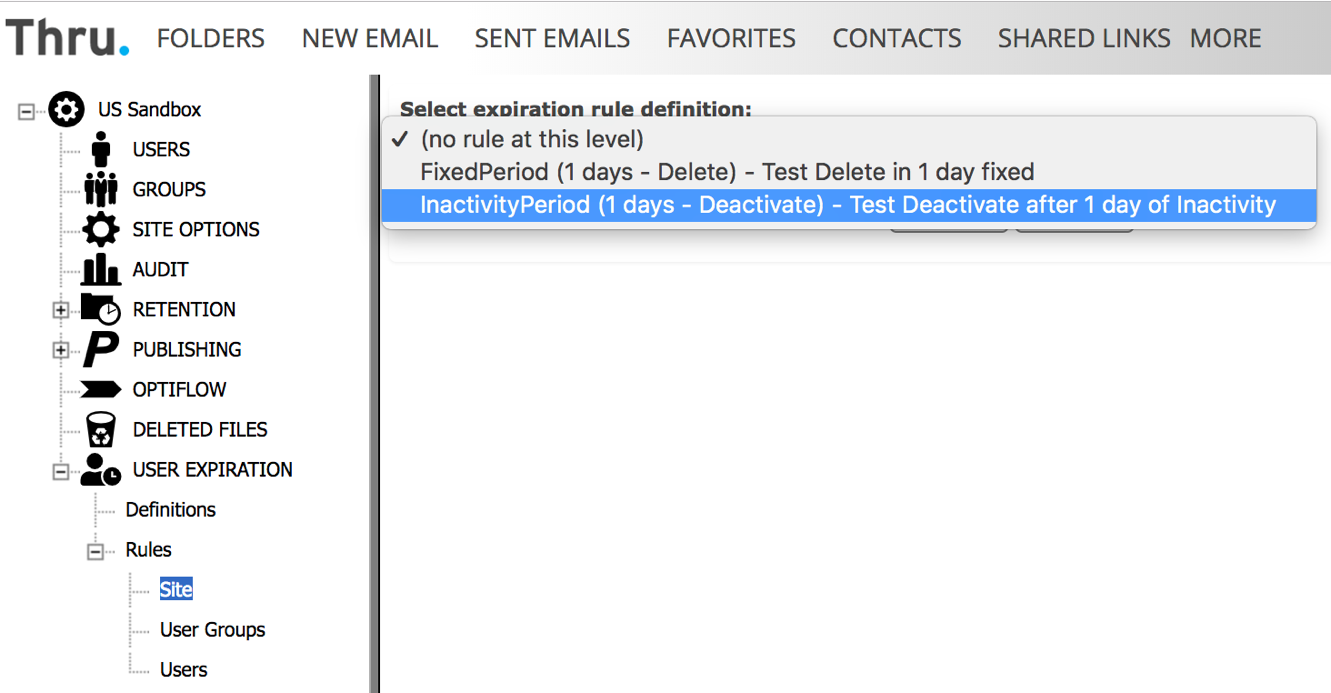Select "(no rule at this level)" option
The height and width of the screenshot is (693, 1331).
(x=532, y=139)
